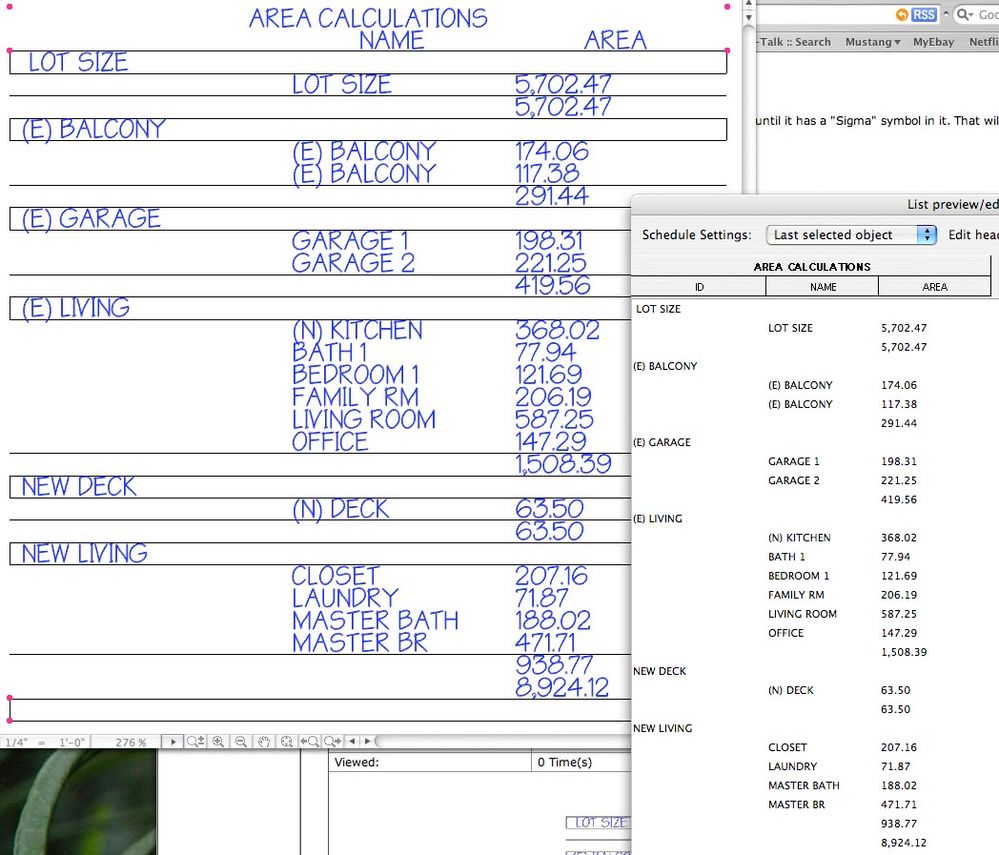Click the orange SnapBack arrow in the toolbar

pos(902,14)
